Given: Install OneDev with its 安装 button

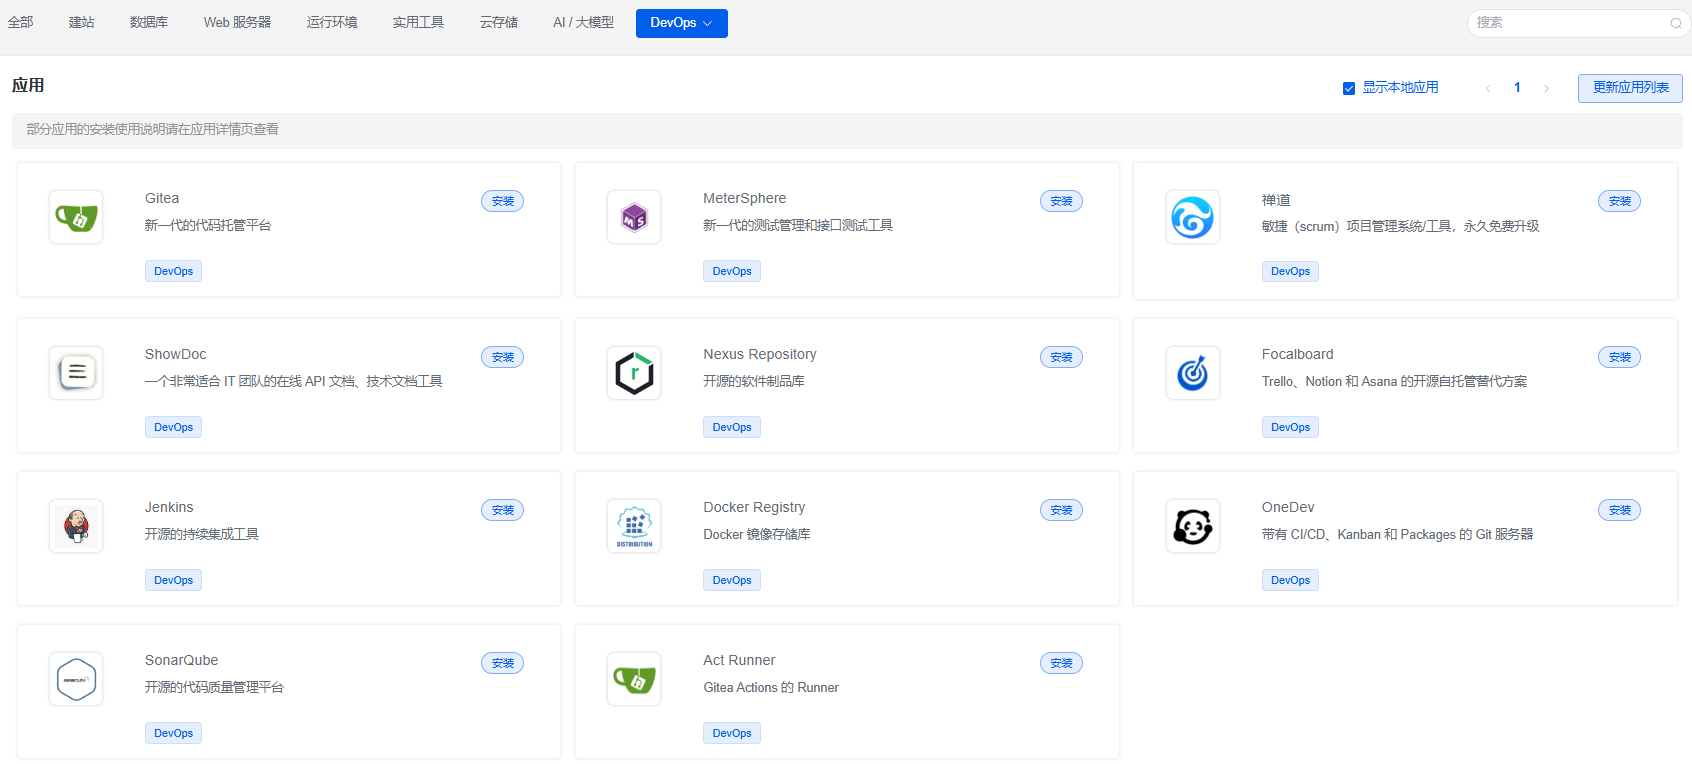Looking at the screenshot, I should pos(1620,510).
